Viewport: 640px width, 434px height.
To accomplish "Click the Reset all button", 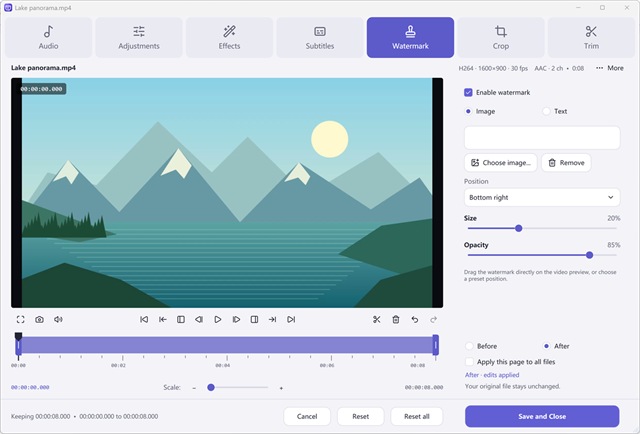I will (x=417, y=416).
